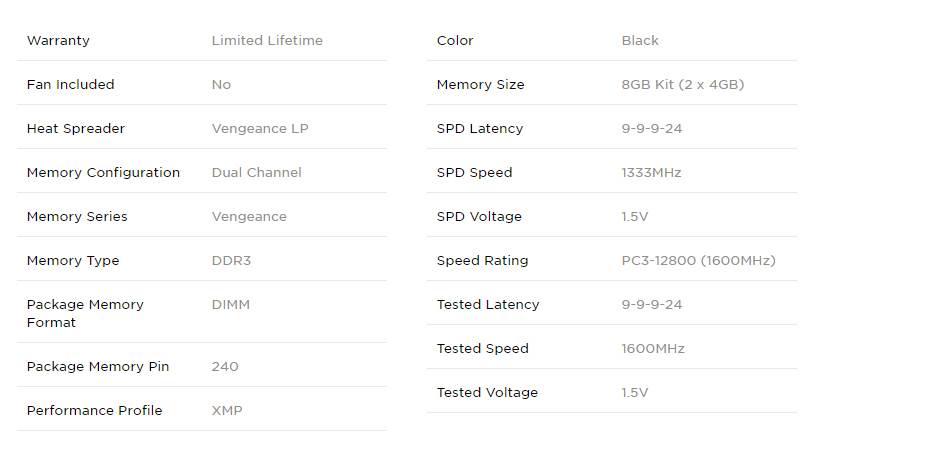
Task: Click the Fan Included label
Action: pyautogui.click(x=70, y=84)
